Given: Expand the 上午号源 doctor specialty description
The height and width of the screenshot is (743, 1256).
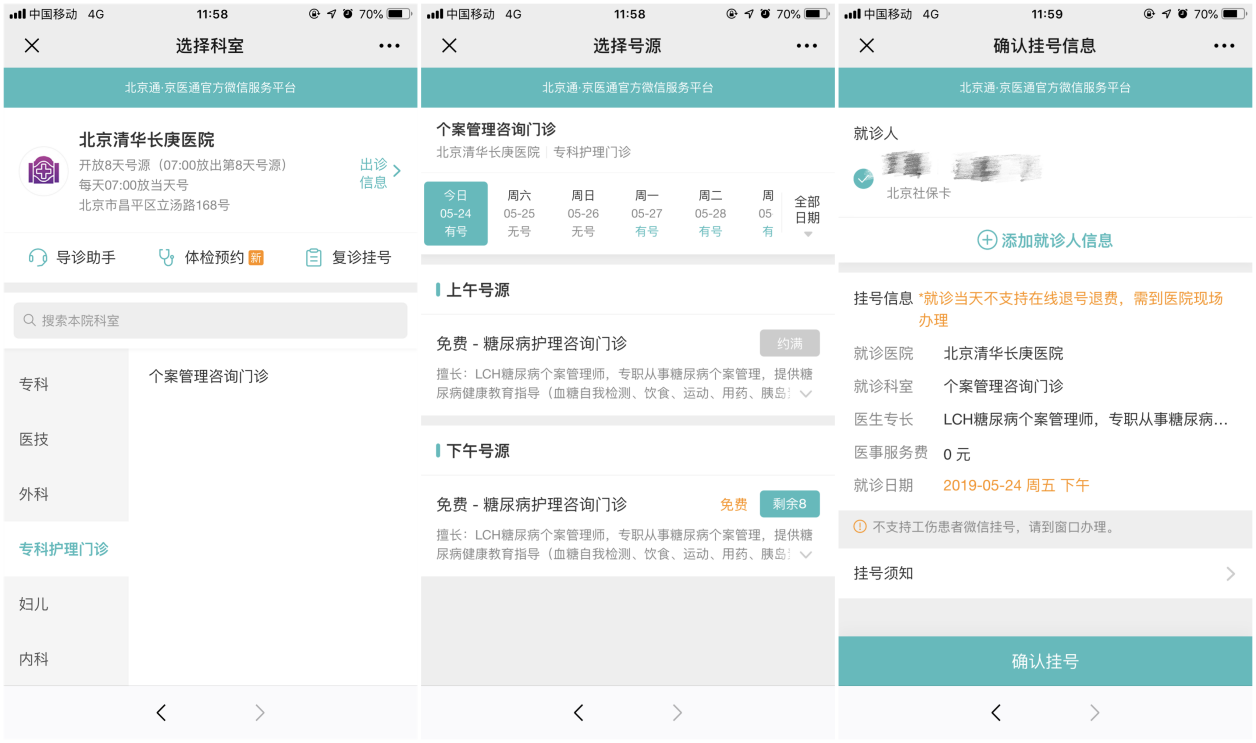Looking at the screenshot, I should click(x=805, y=394).
